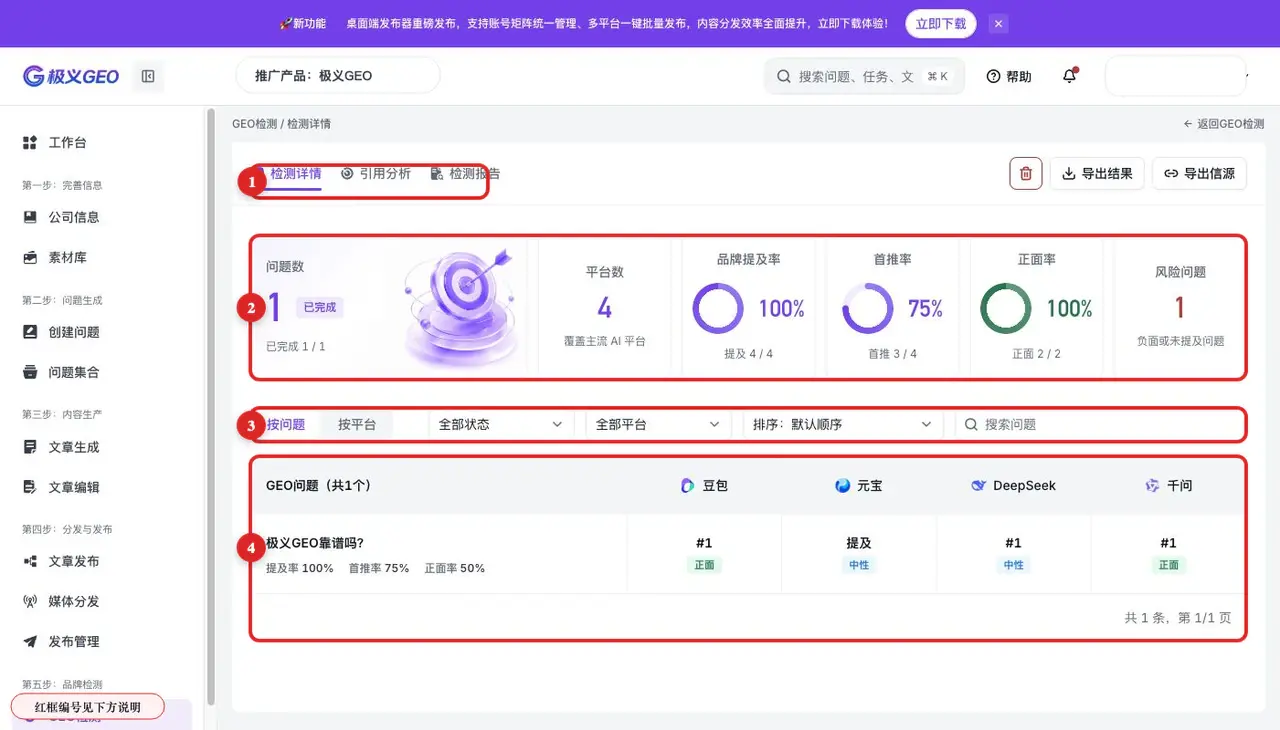The height and width of the screenshot is (730, 1280).
Task: Click the DeepSeek #1 中性 result cell
Action: [1013, 554]
